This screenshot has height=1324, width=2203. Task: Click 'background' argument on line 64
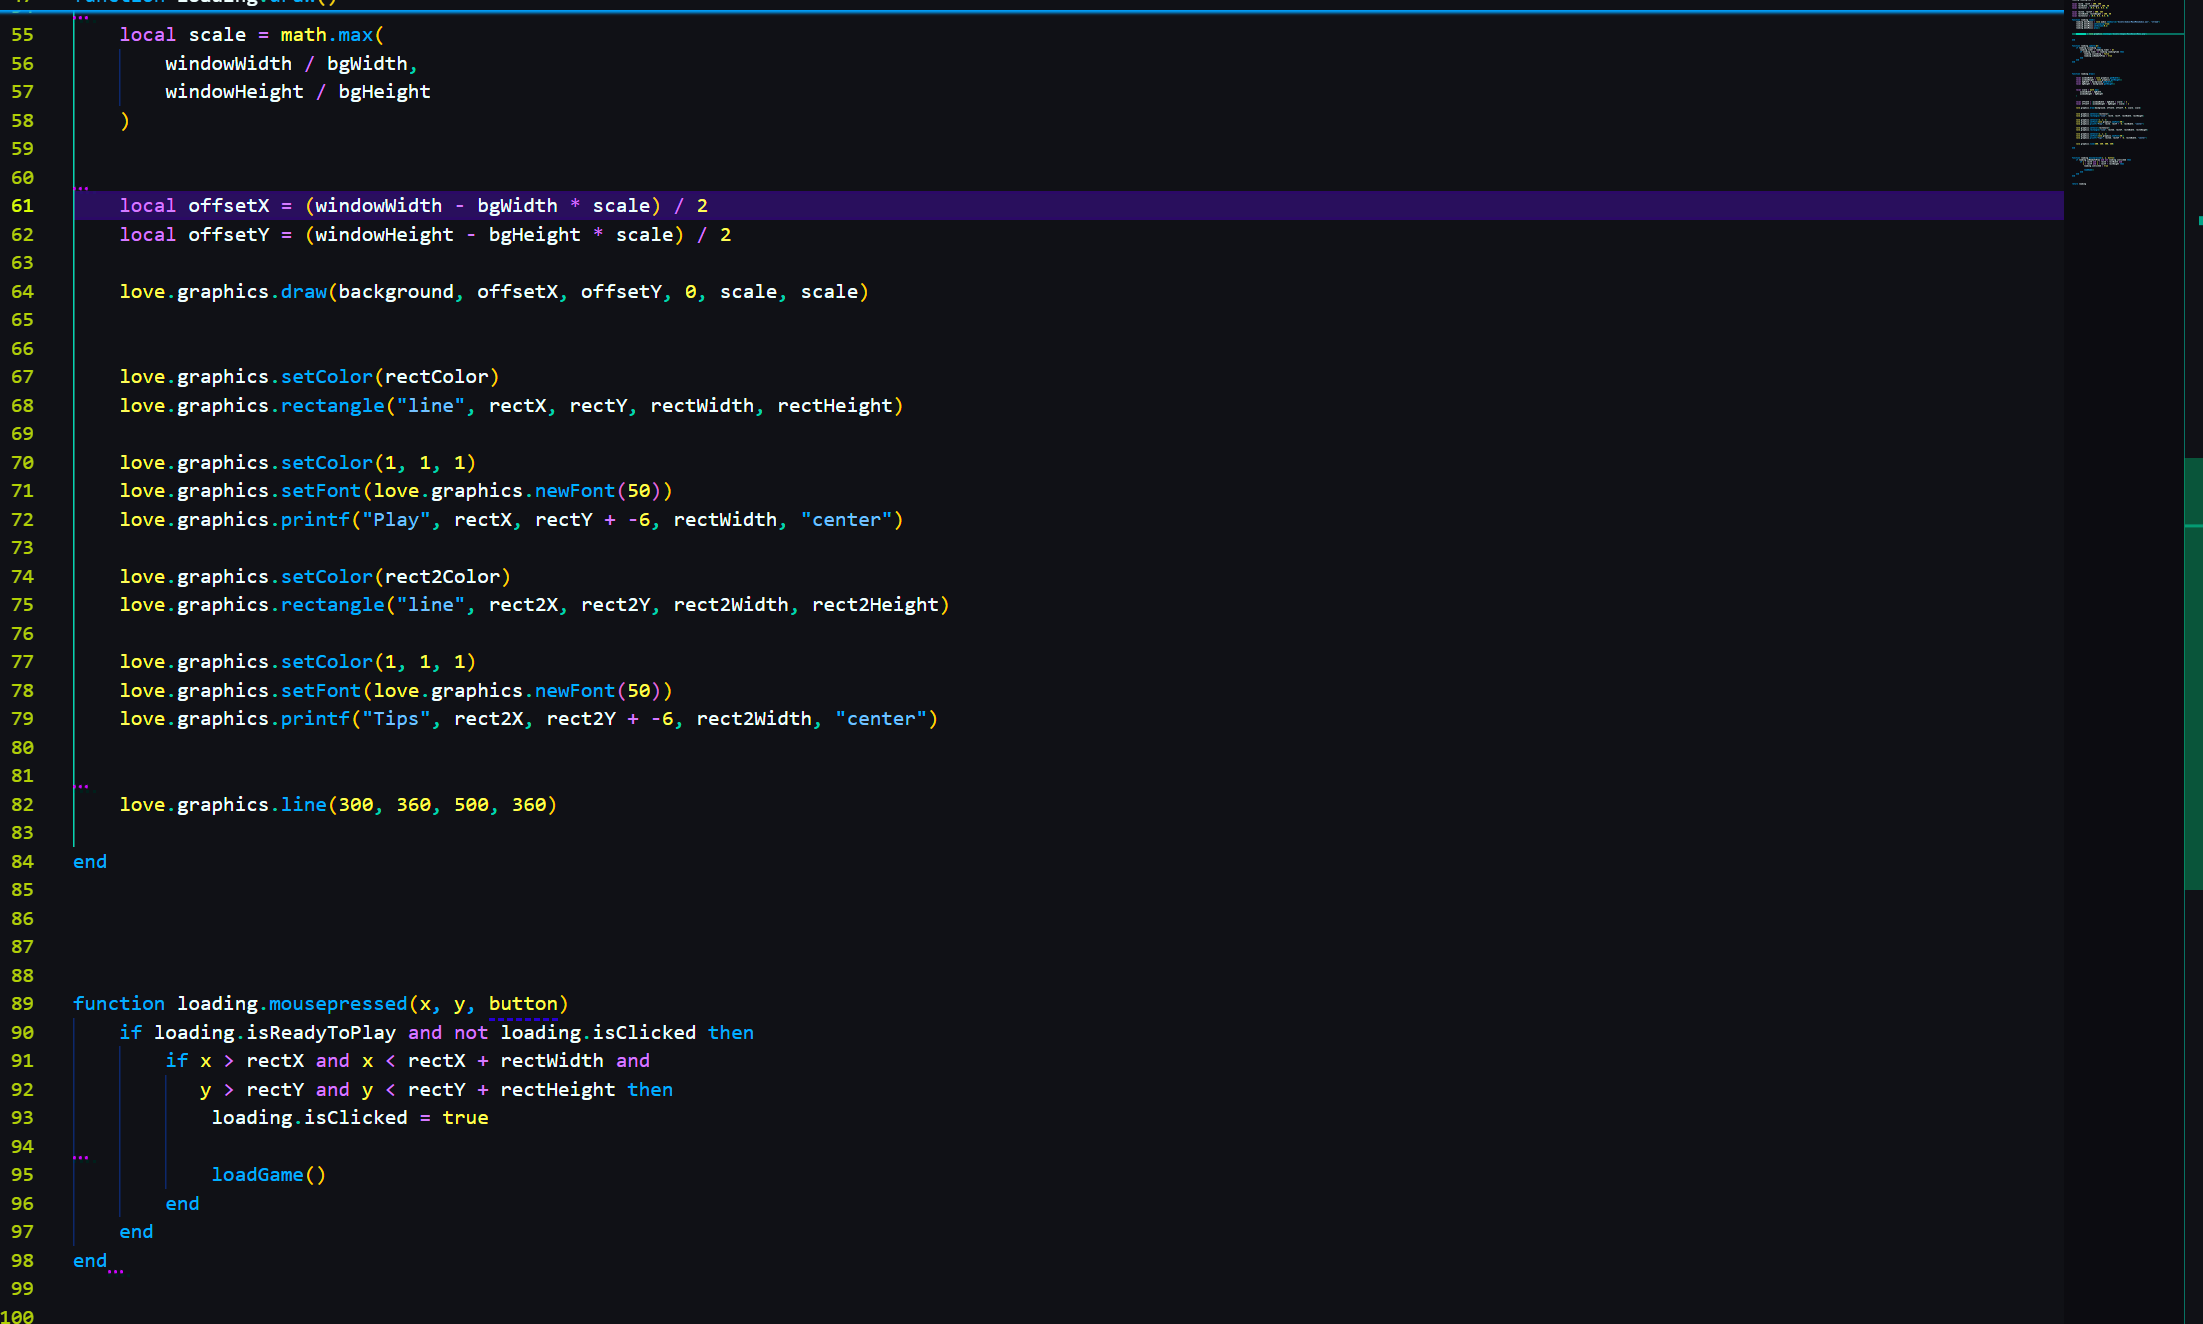coord(396,292)
